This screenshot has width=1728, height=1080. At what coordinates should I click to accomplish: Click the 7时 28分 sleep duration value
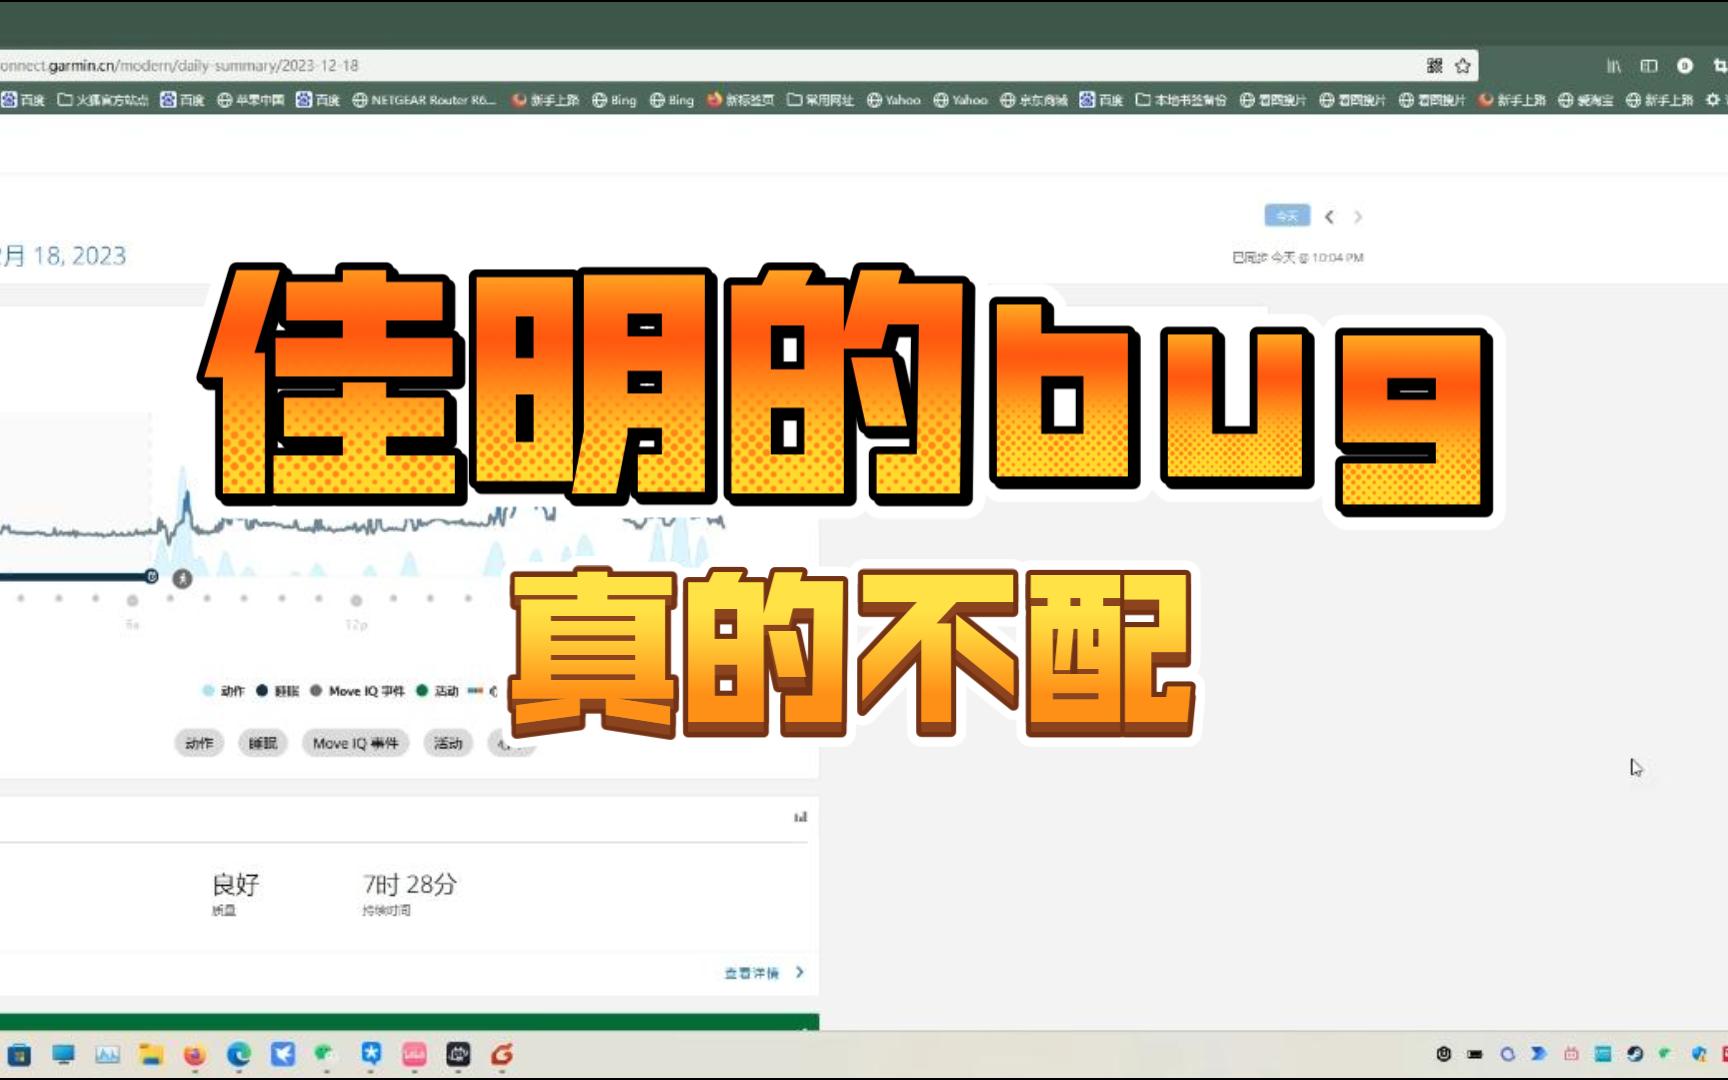click(410, 884)
